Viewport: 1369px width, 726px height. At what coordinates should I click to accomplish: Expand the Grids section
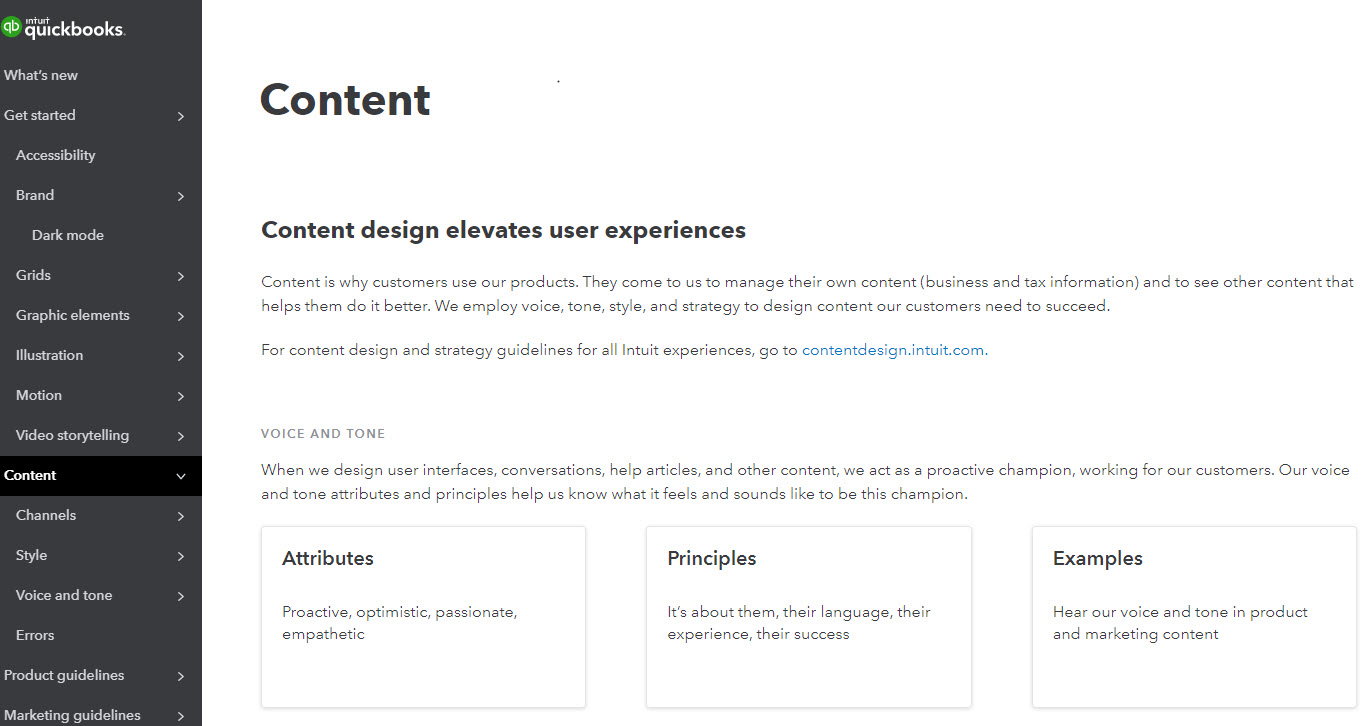tap(181, 276)
